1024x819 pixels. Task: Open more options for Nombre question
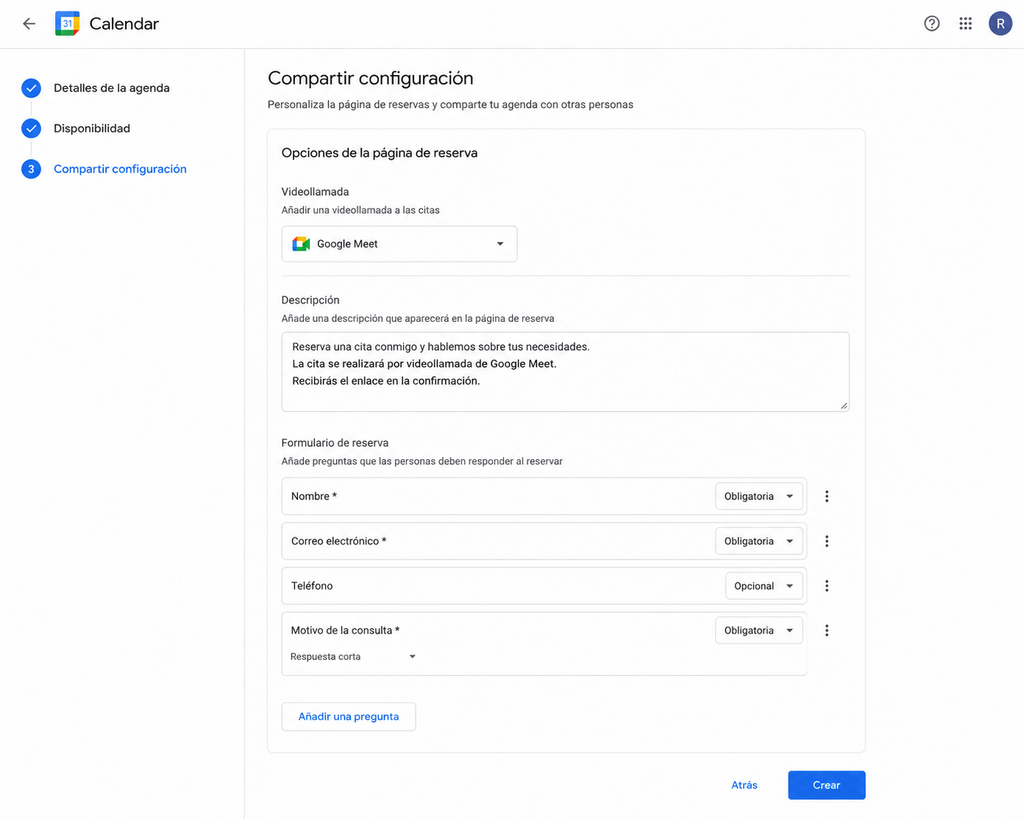[x=826, y=496]
